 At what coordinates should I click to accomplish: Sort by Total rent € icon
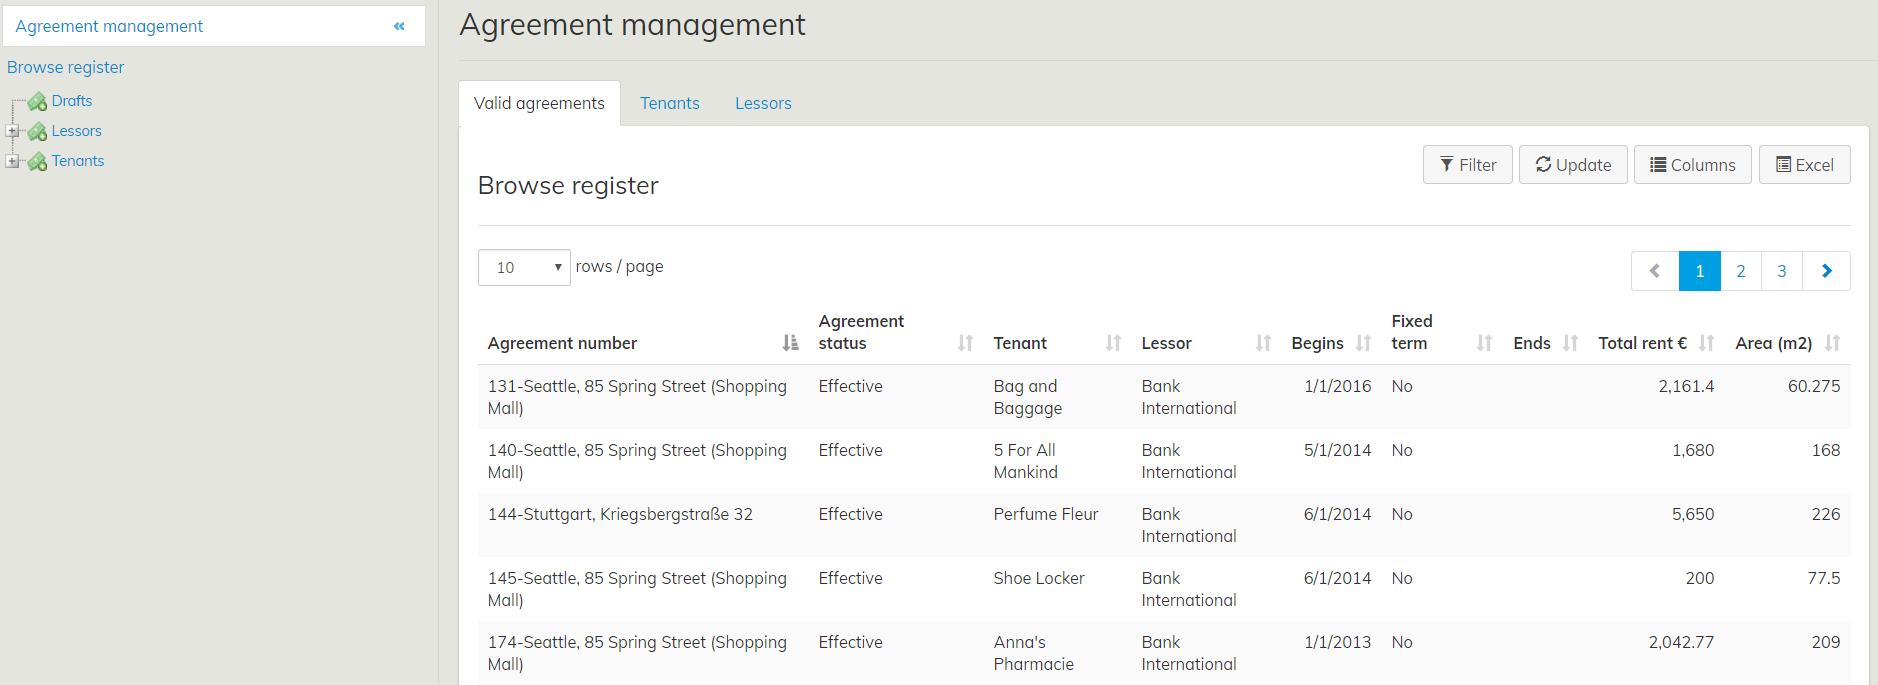point(1706,343)
